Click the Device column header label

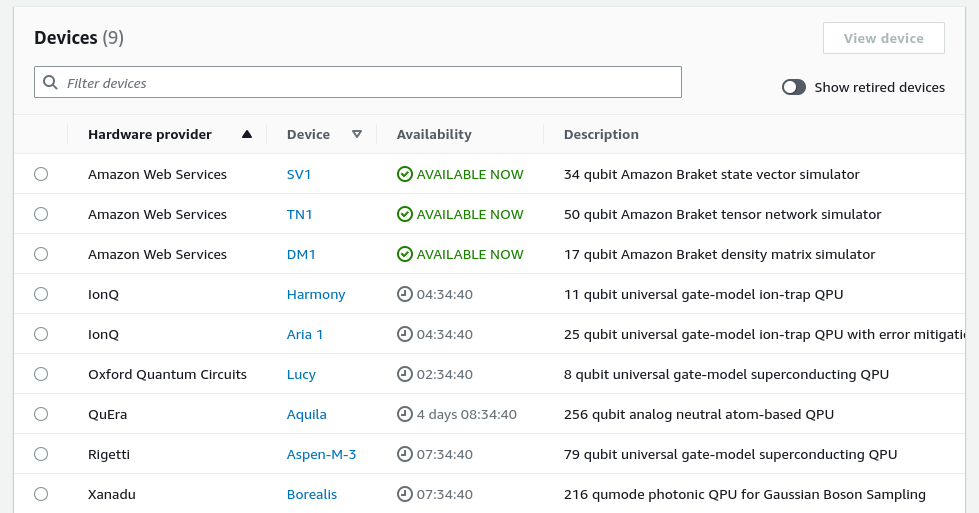click(x=308, y=134)
